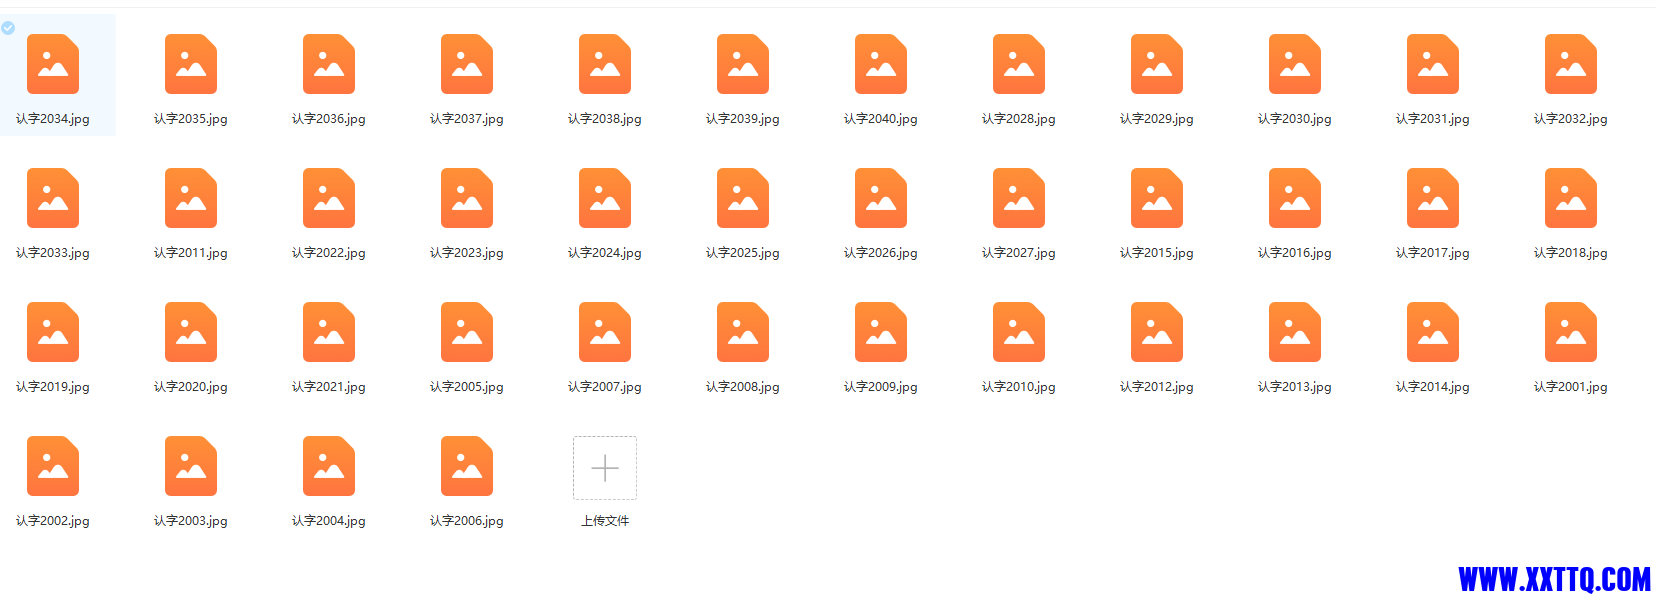Select the image file icon for 认字2034.jpg
The image size is (1656, 599).
coord(53,64)
